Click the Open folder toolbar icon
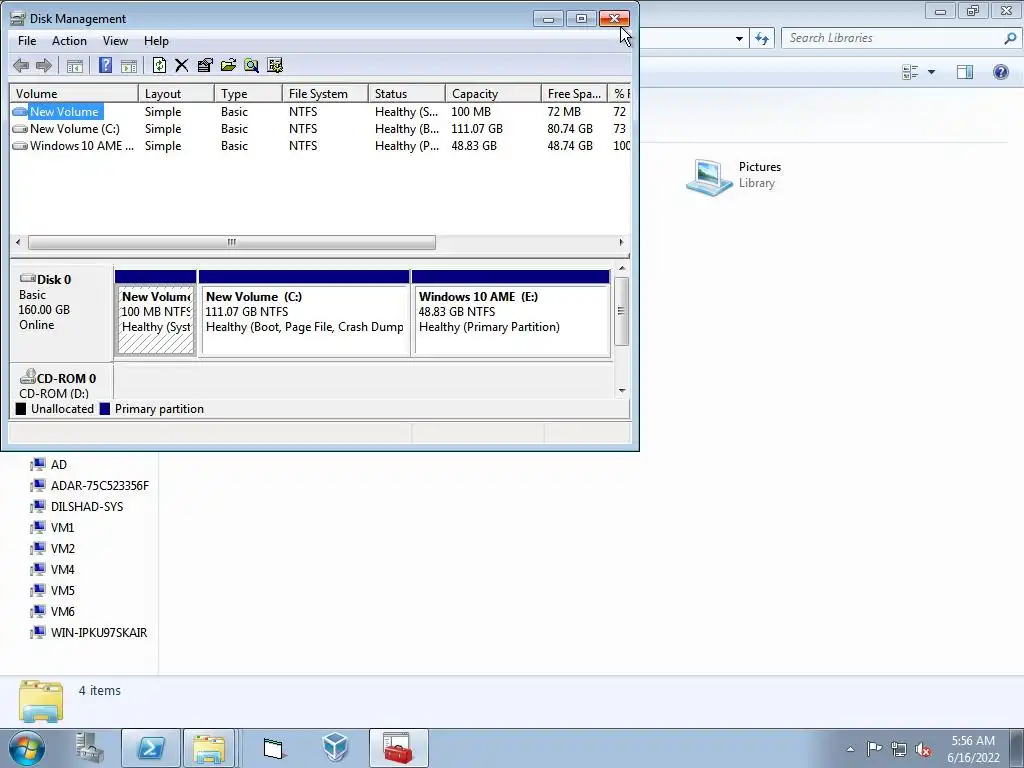The image size is (1024, 768). click(x=229, y=65)
